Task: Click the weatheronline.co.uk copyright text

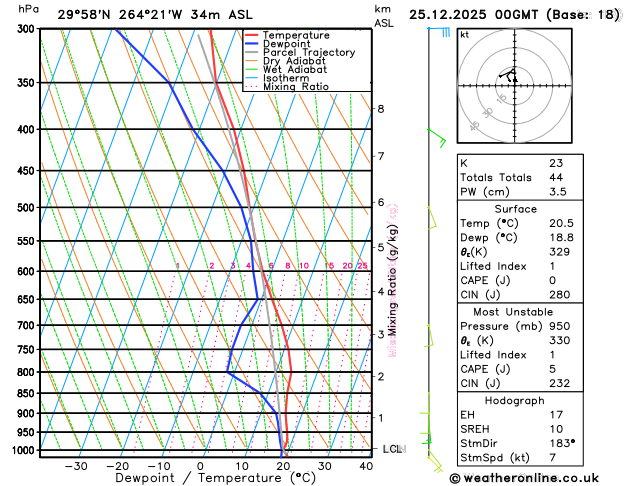Action: pos(524,478)
